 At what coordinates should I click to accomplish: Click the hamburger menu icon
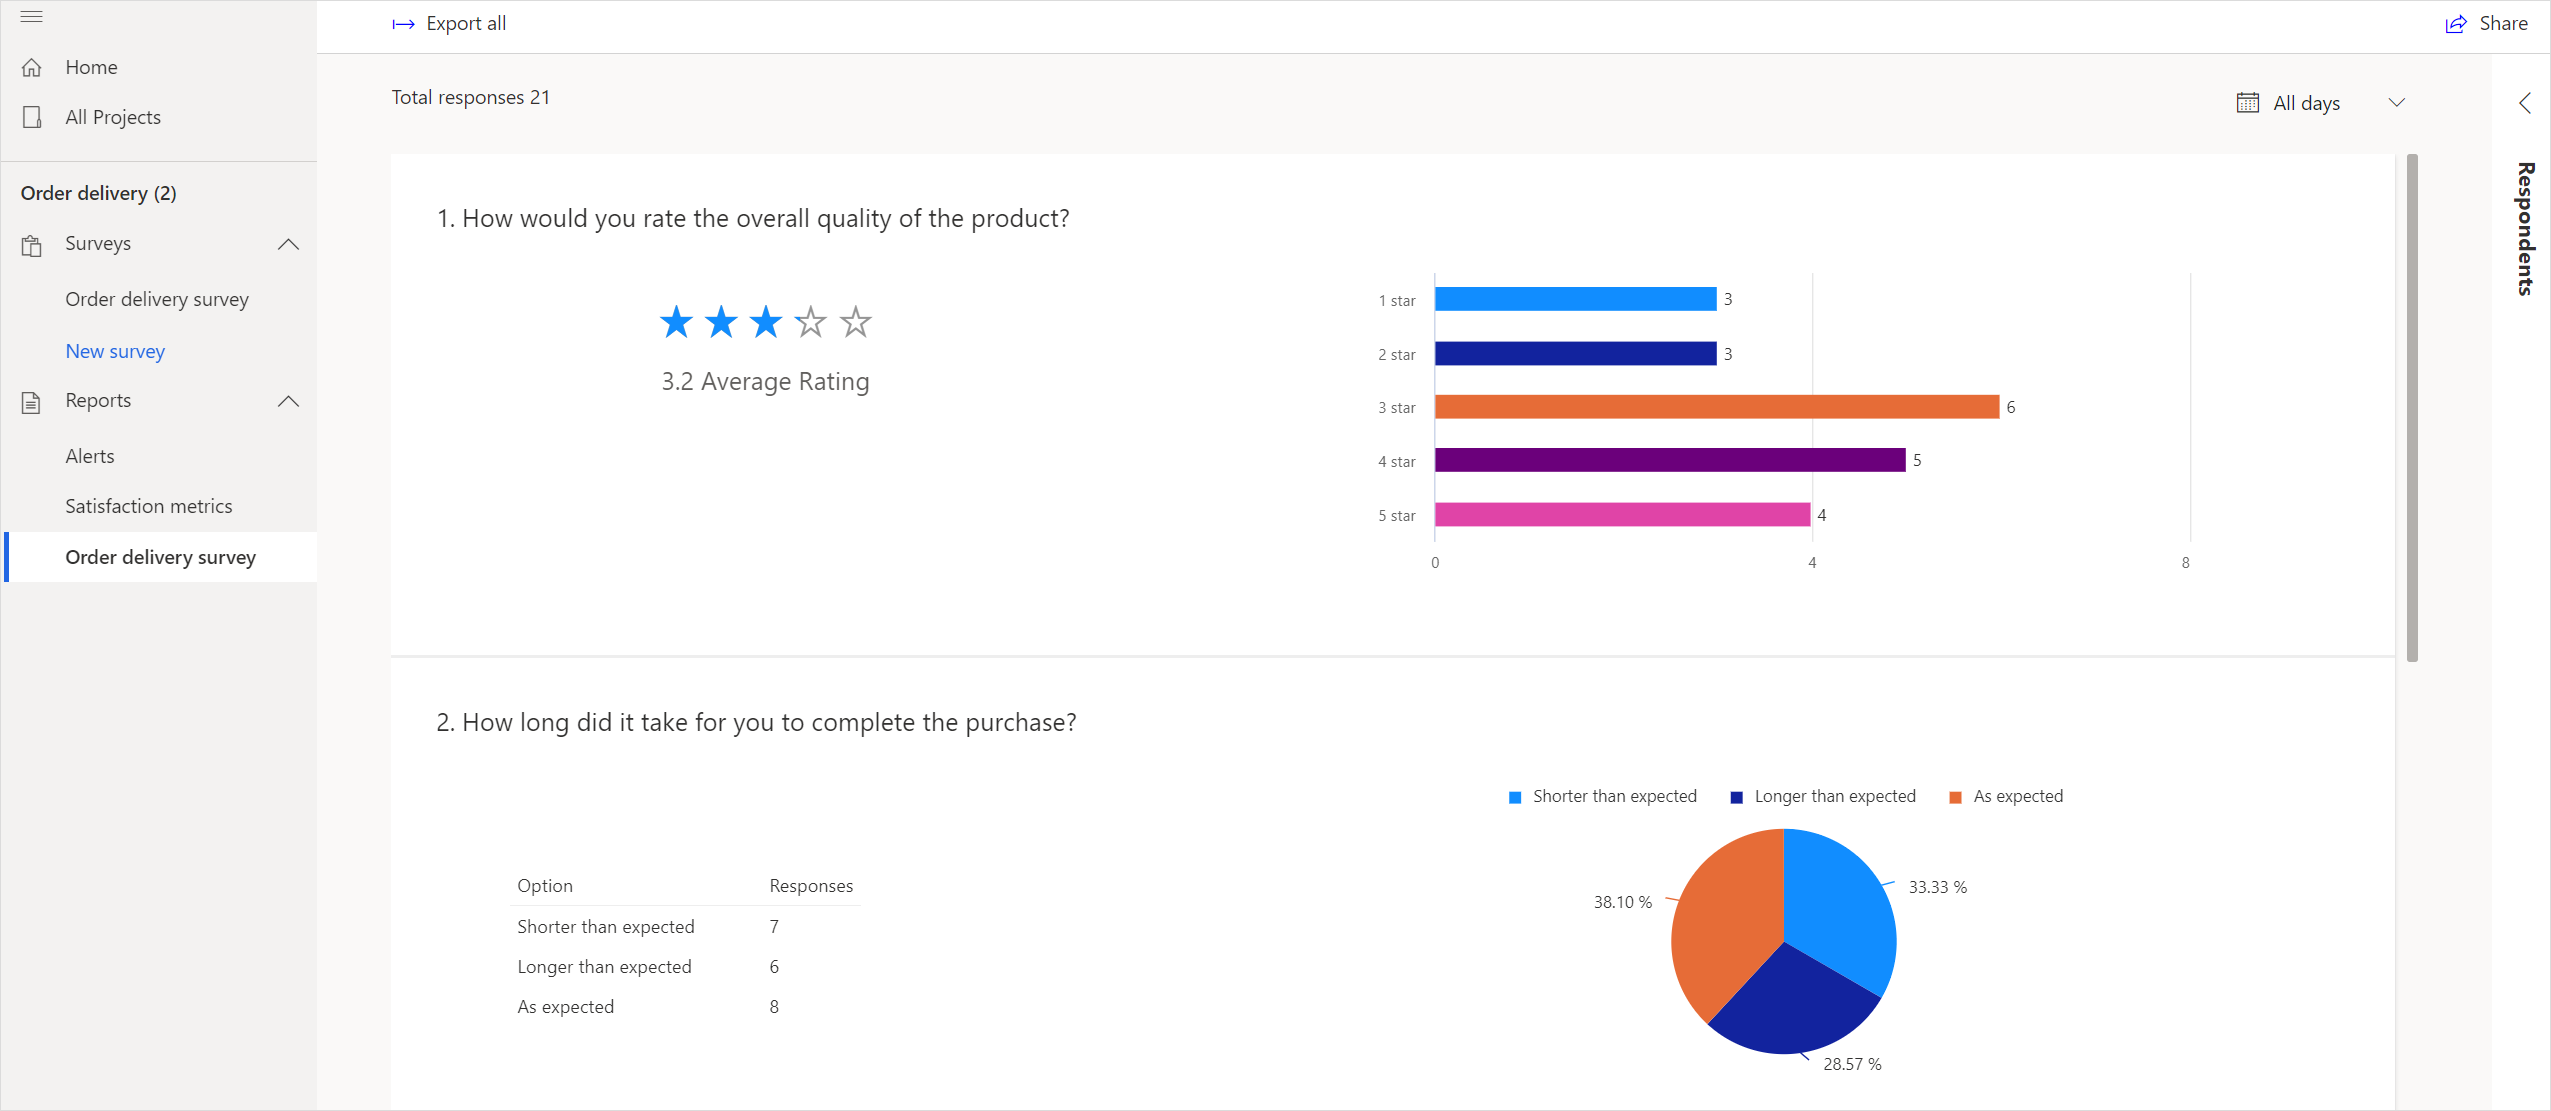coord(31,16)
